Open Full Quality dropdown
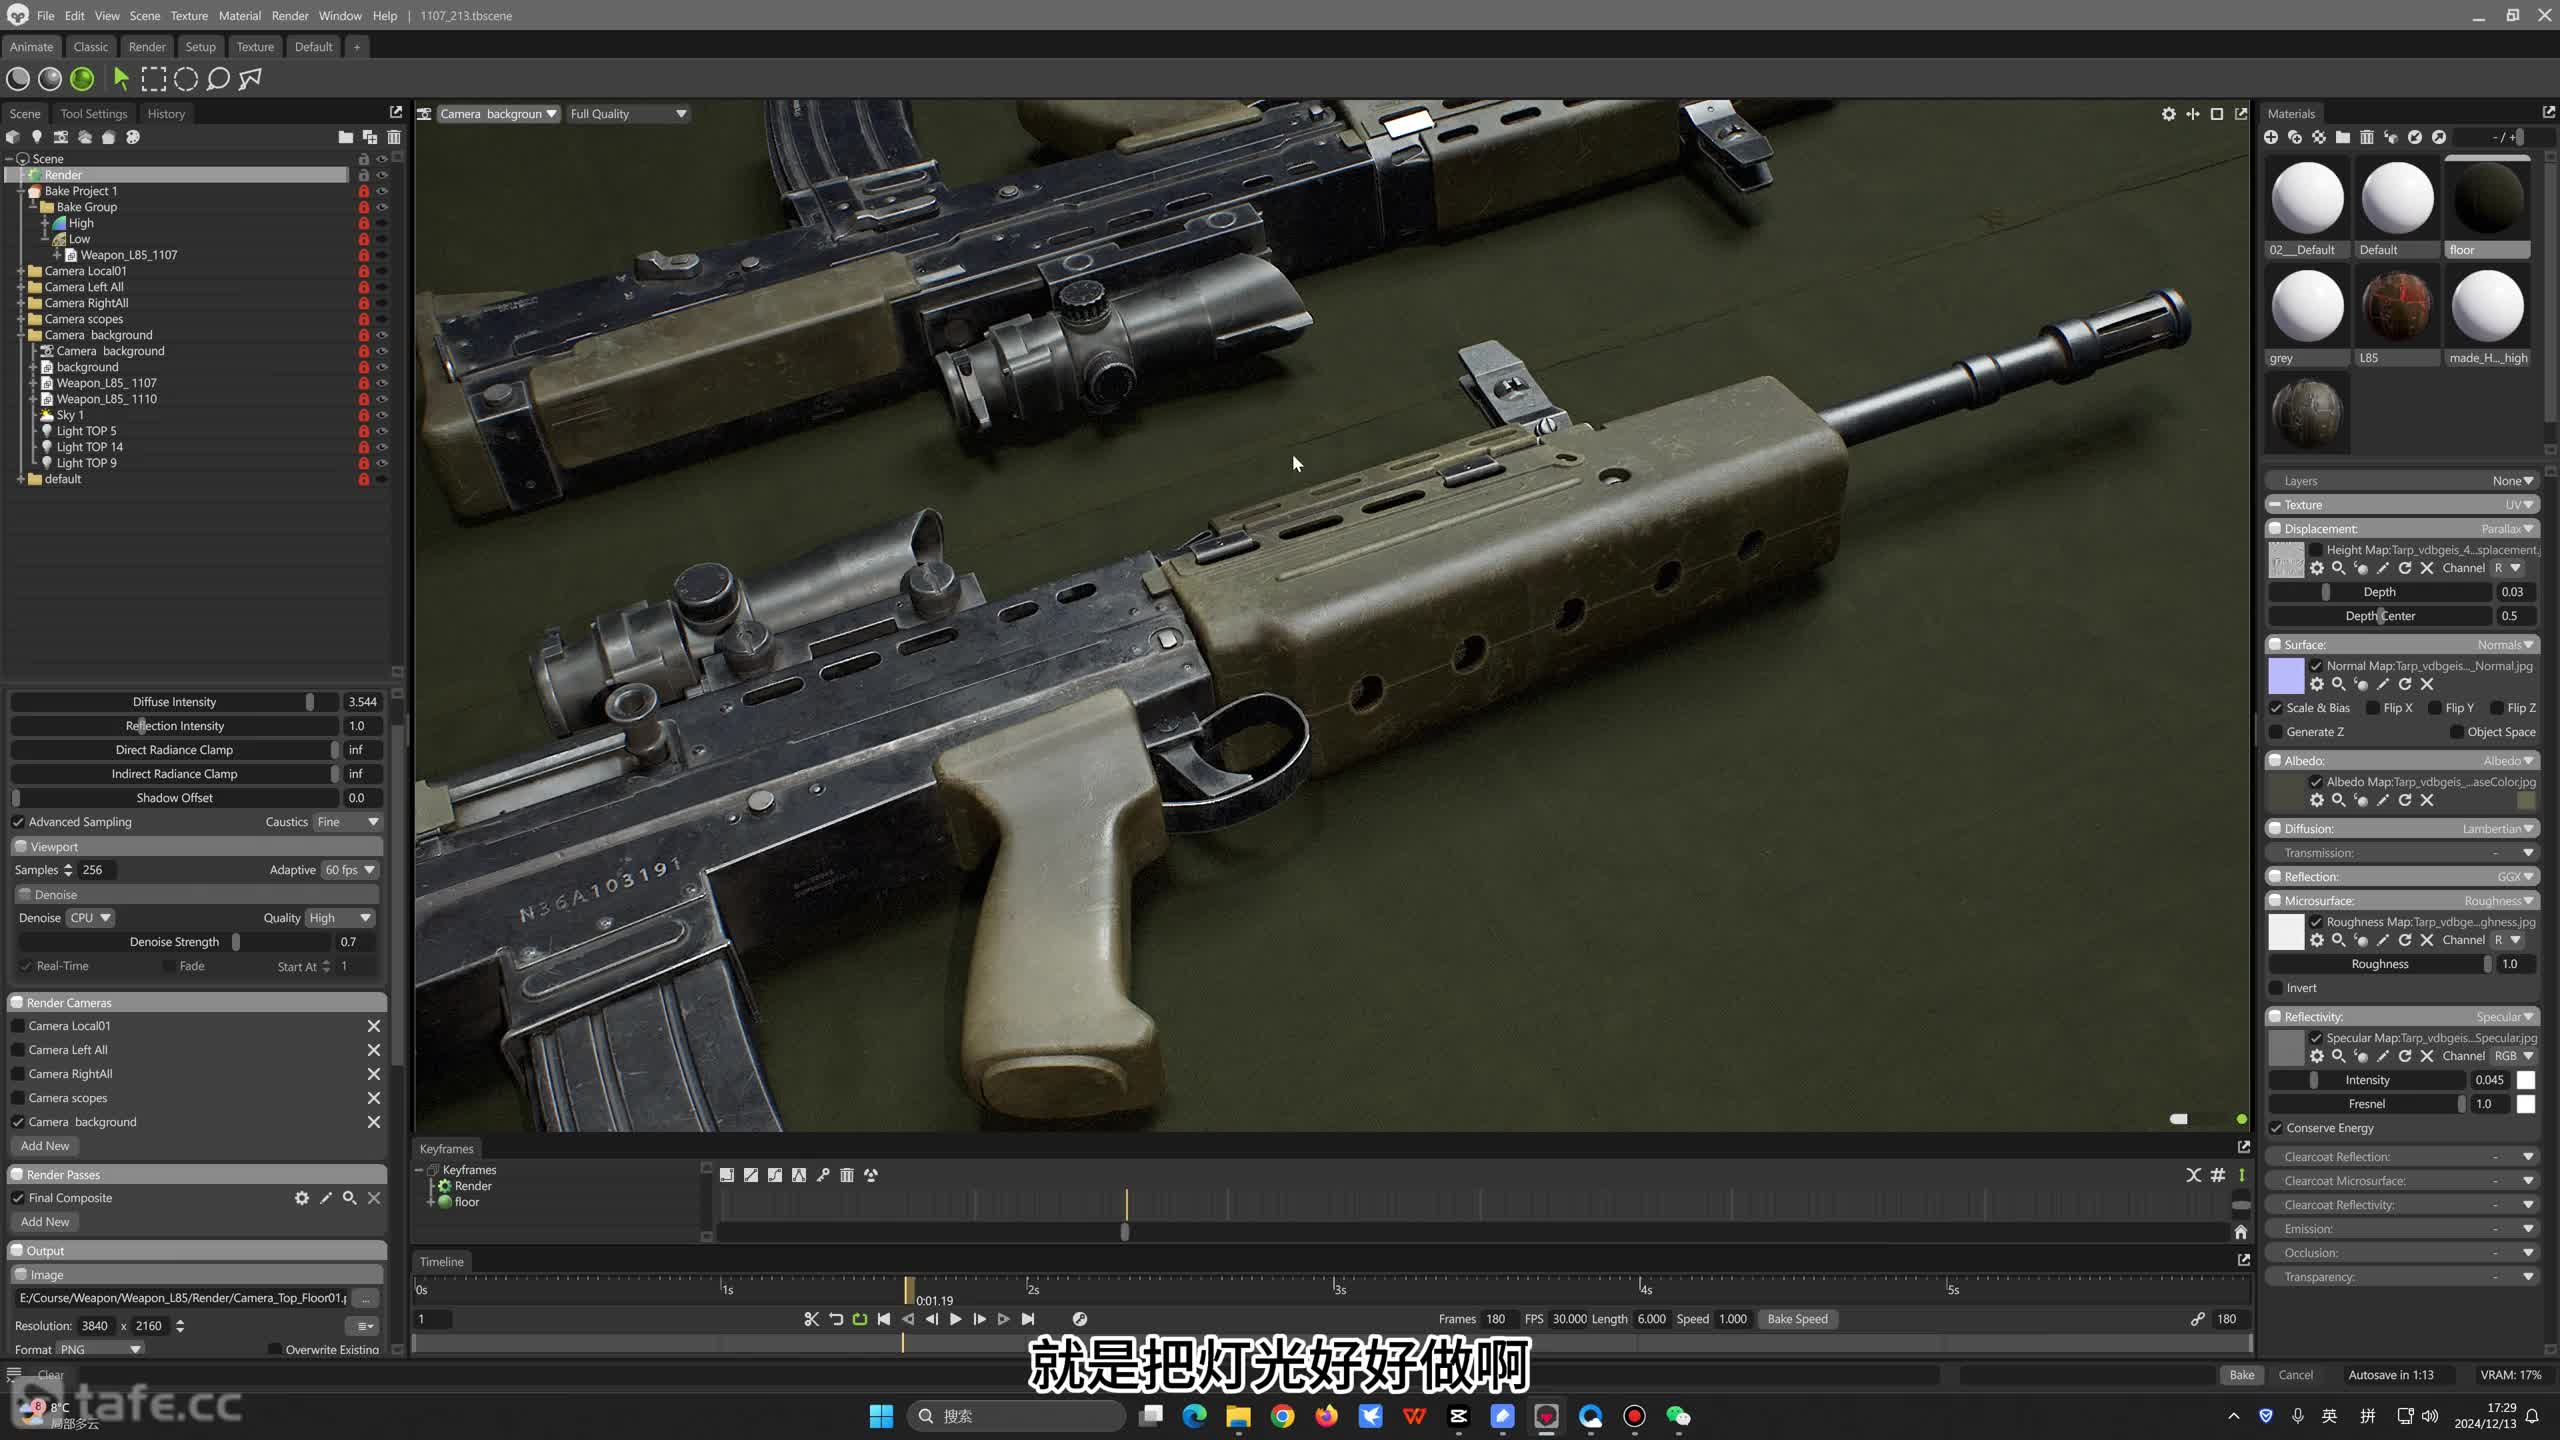The height and width of the screenshot is (1440, 2560). [628, 114]
